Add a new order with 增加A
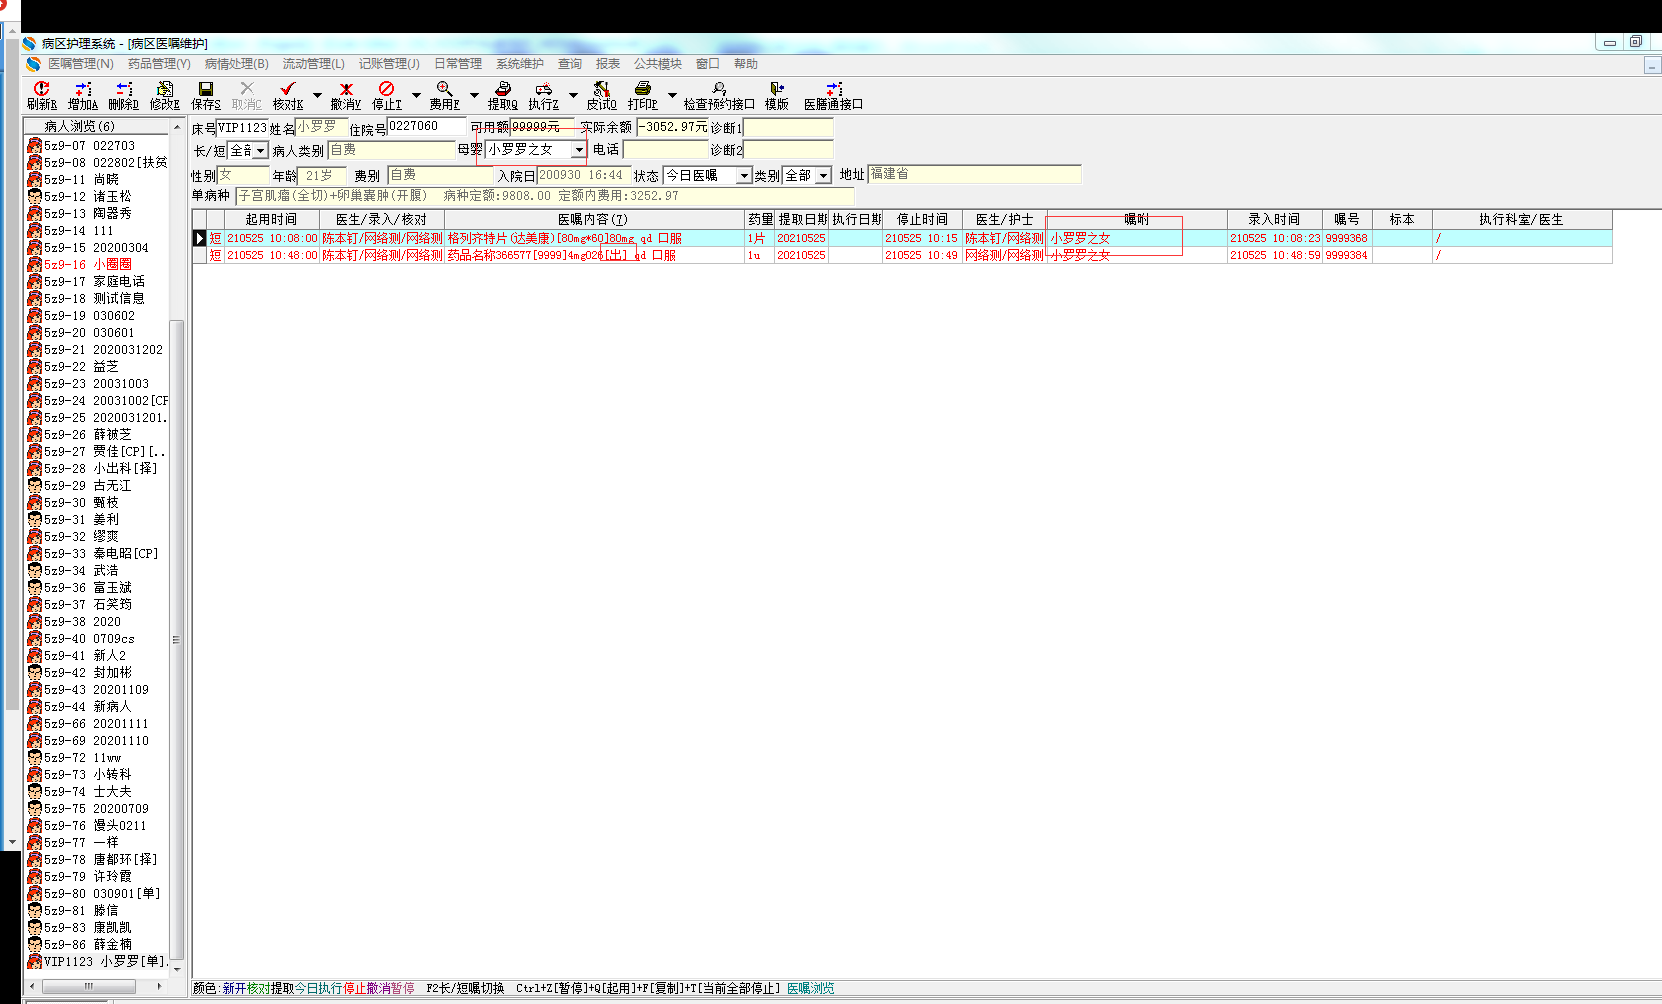Screen dimensions: 1662x1004 tap(83, 95)
